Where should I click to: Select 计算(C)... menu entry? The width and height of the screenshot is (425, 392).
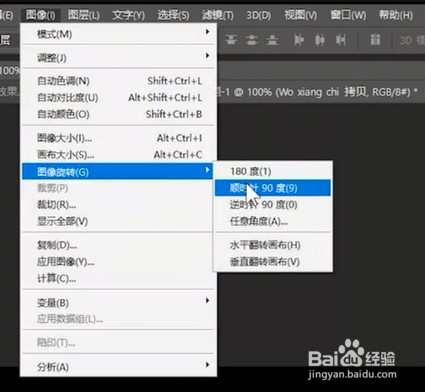click(119, 278)
